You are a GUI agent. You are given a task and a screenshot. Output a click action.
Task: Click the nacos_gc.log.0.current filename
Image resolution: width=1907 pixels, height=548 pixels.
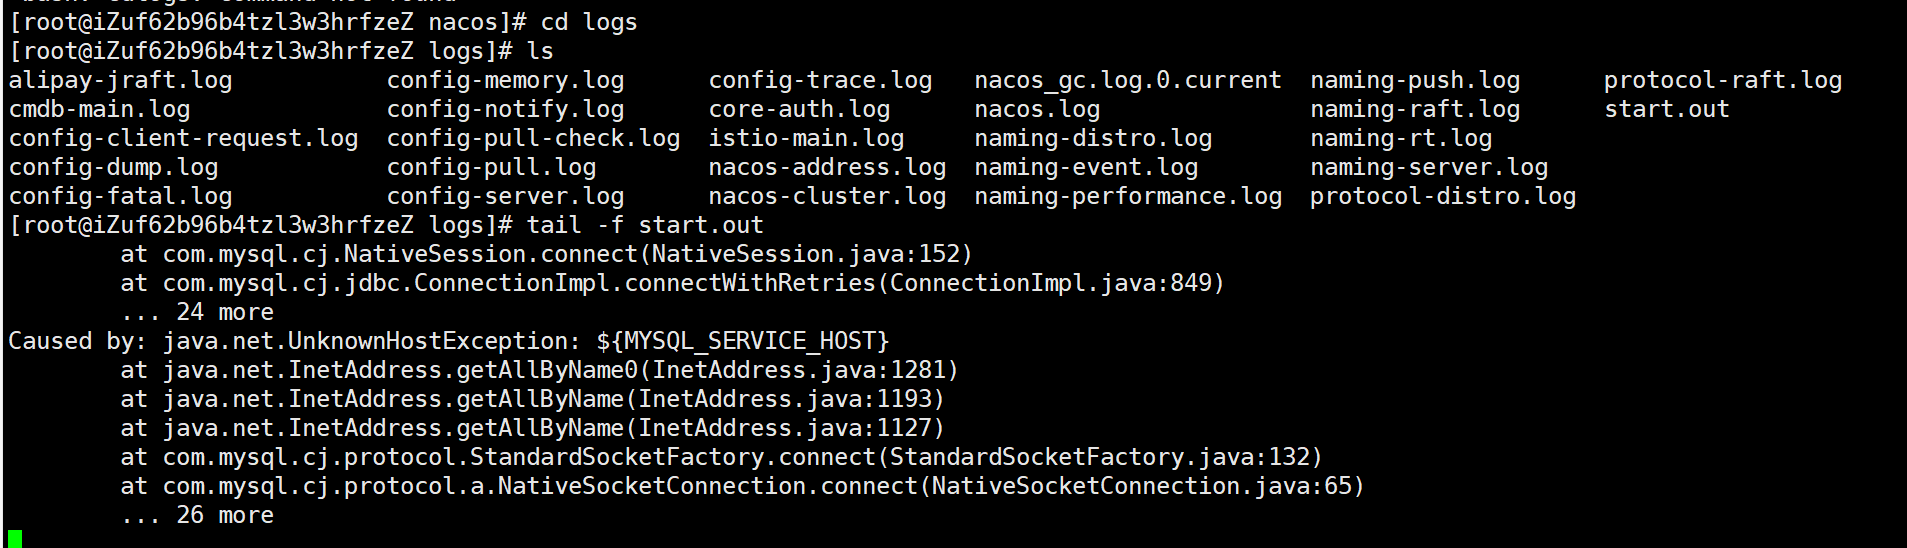click(1128, 80)
